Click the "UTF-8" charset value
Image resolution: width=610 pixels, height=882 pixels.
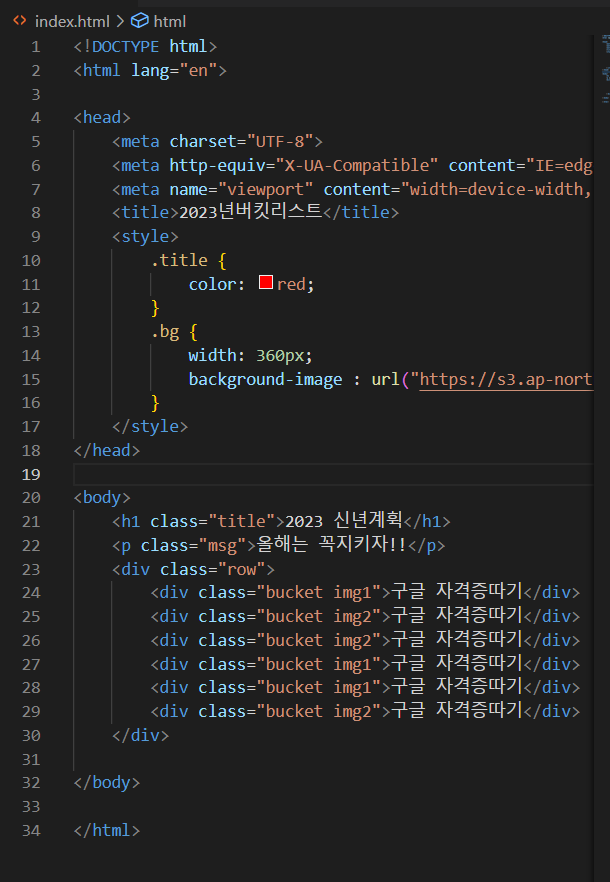pos(280,141)
